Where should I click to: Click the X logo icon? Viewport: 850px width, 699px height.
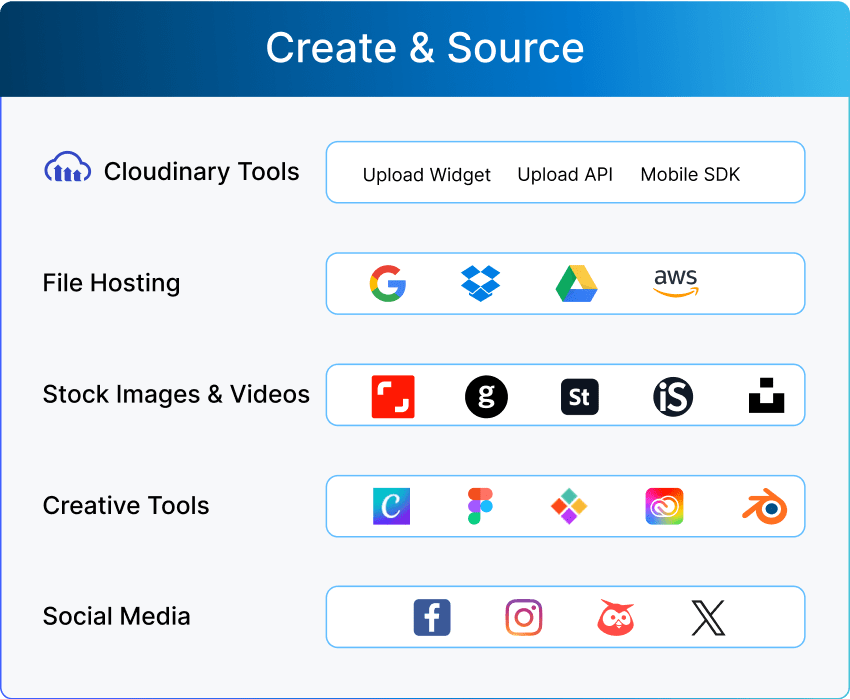pyautogui.click(x=708, y=617)
